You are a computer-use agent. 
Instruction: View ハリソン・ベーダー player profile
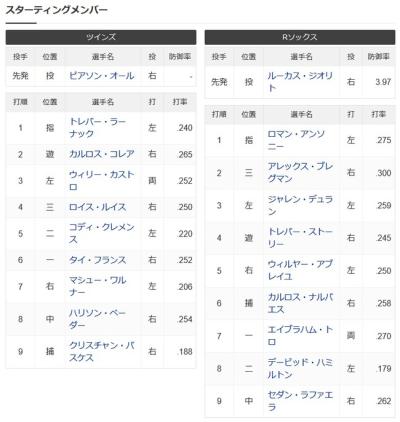coord(97,319)
